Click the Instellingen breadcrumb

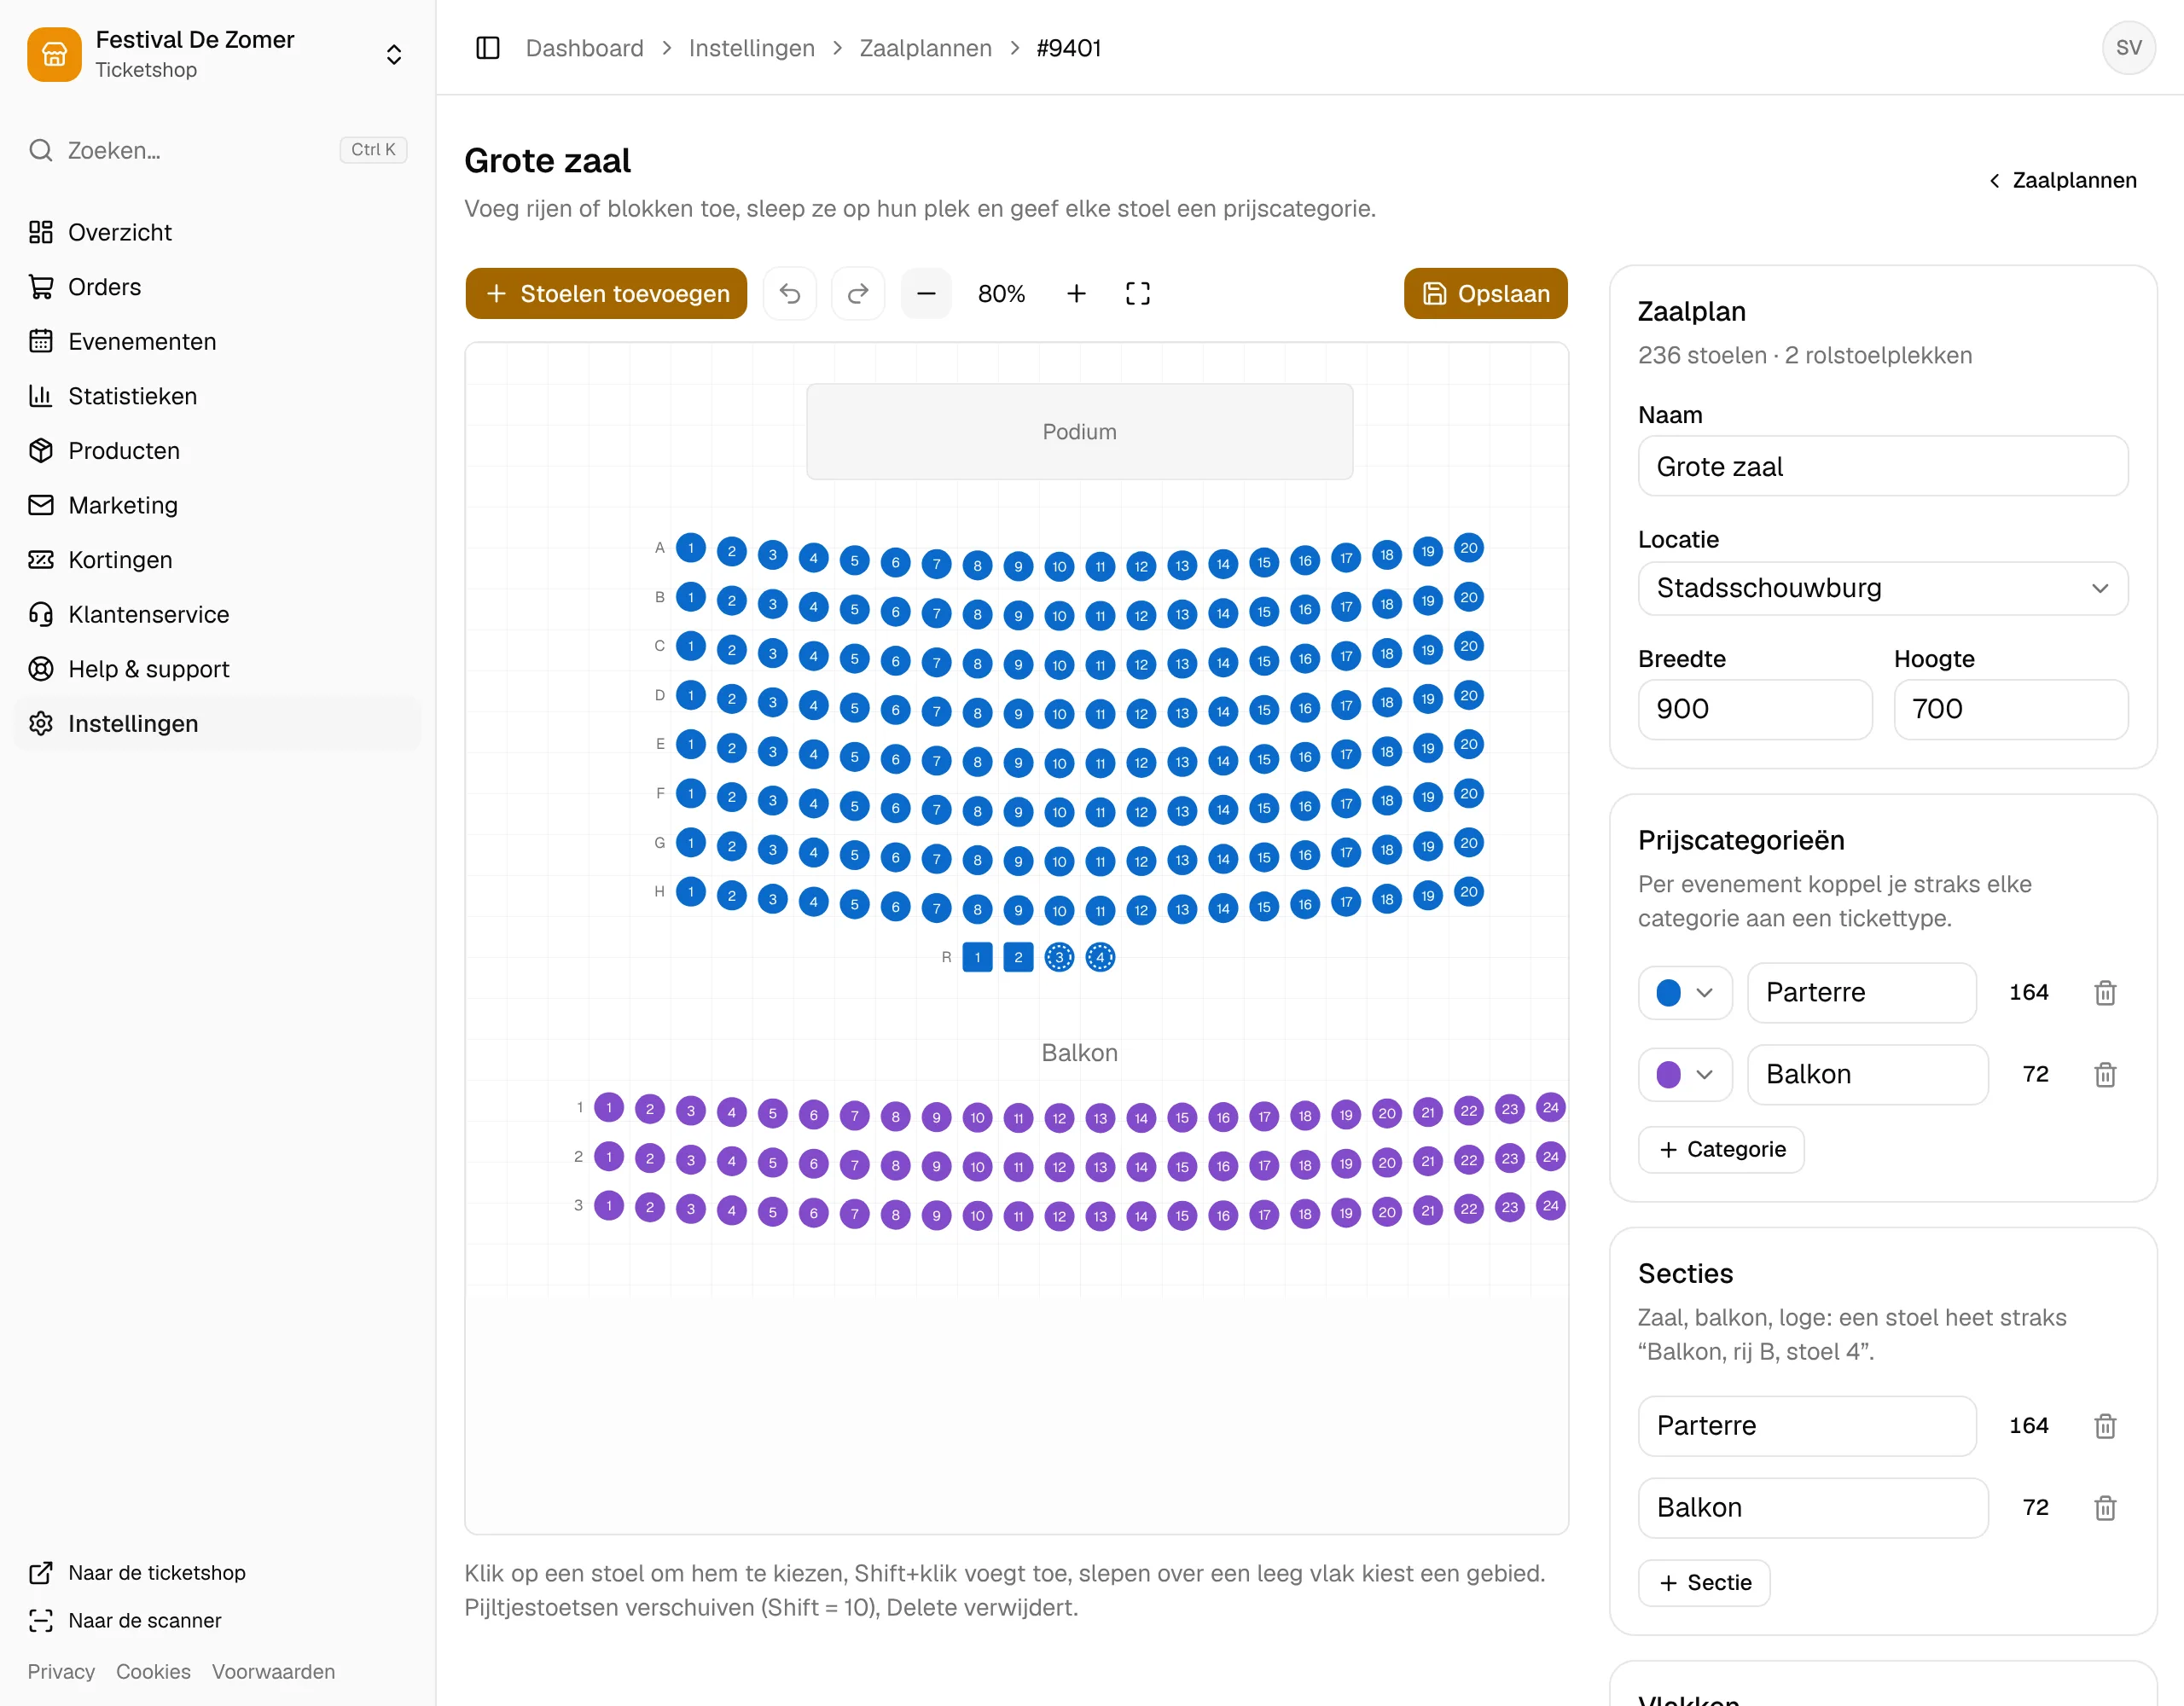pos(751,48)
